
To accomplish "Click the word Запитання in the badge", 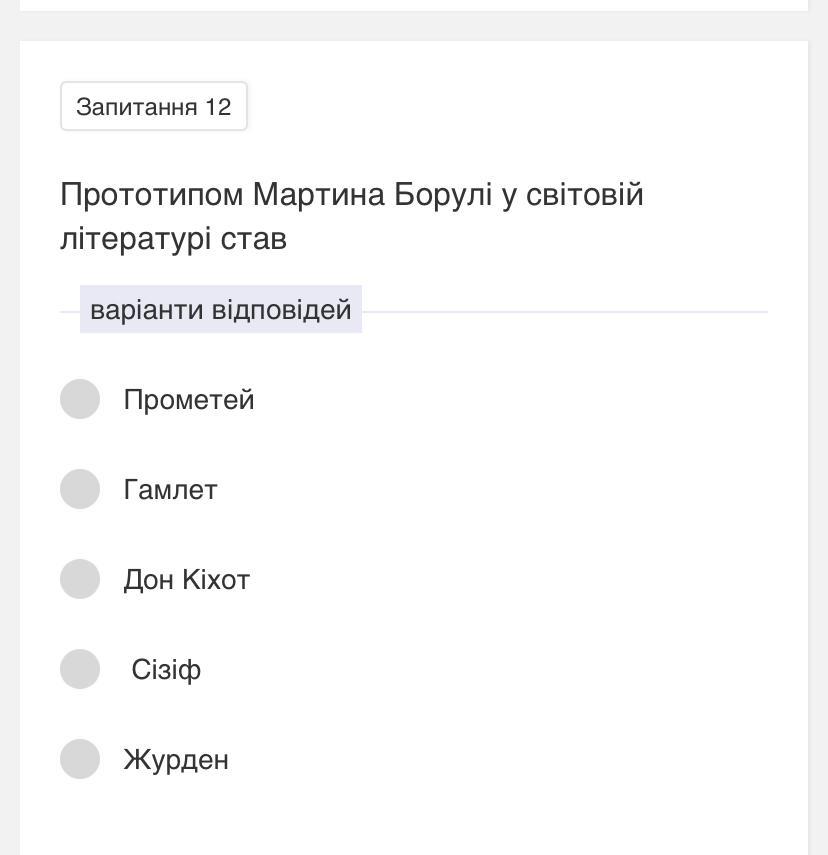I will pyautogui.click(x=137, y=107).
